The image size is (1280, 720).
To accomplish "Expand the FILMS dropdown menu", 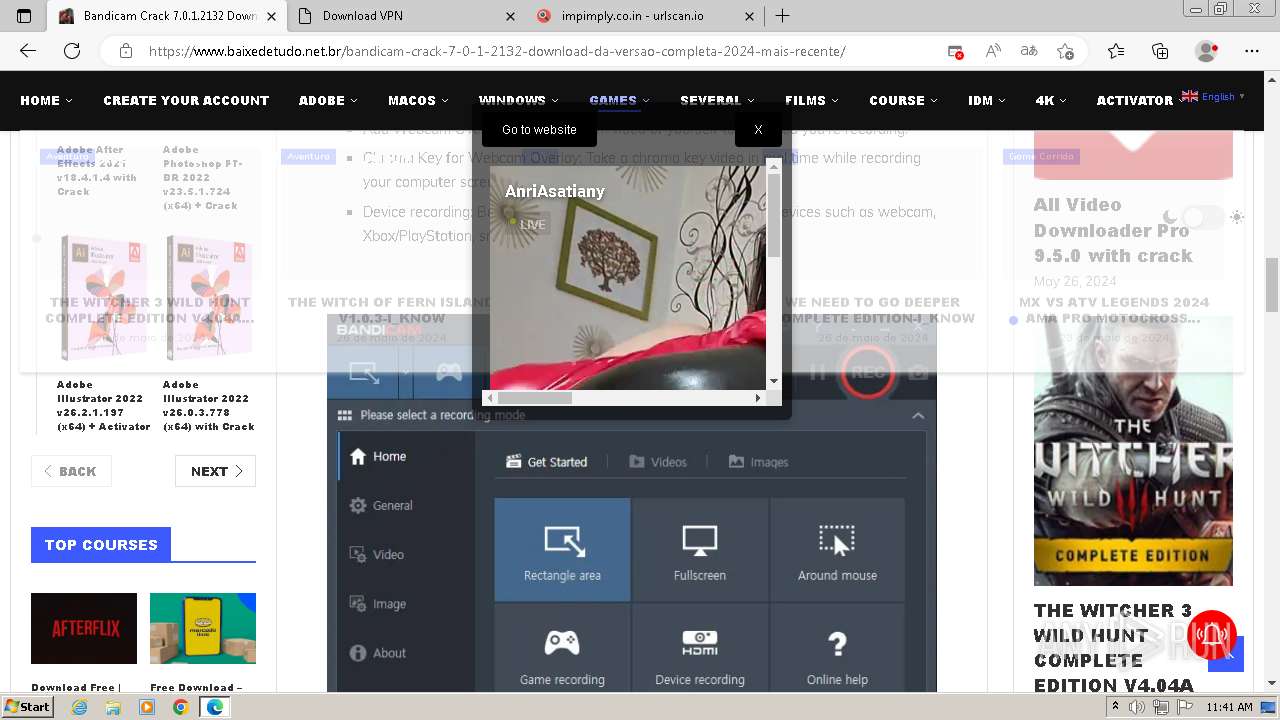I will pyautogui.click(x=812, y=100).
